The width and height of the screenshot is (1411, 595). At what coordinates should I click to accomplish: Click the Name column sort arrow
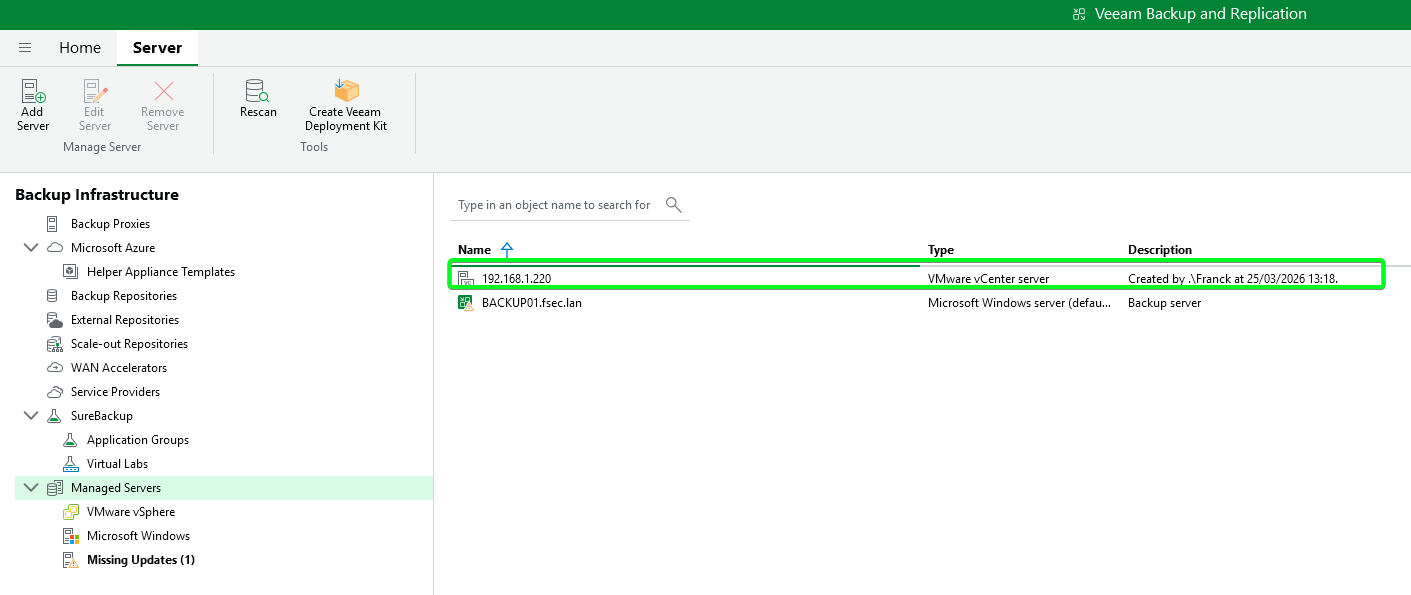click(506, 250)
